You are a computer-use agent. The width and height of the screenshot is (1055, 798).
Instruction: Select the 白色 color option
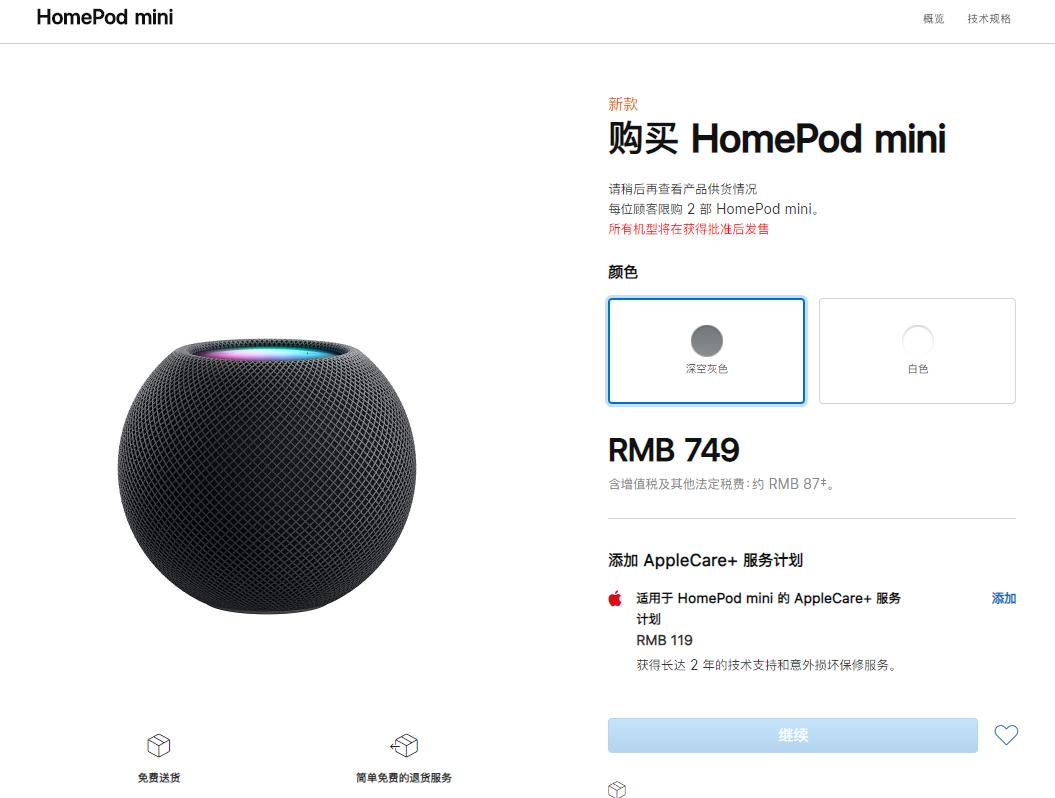pyautogui.click(x=917, y=351)
